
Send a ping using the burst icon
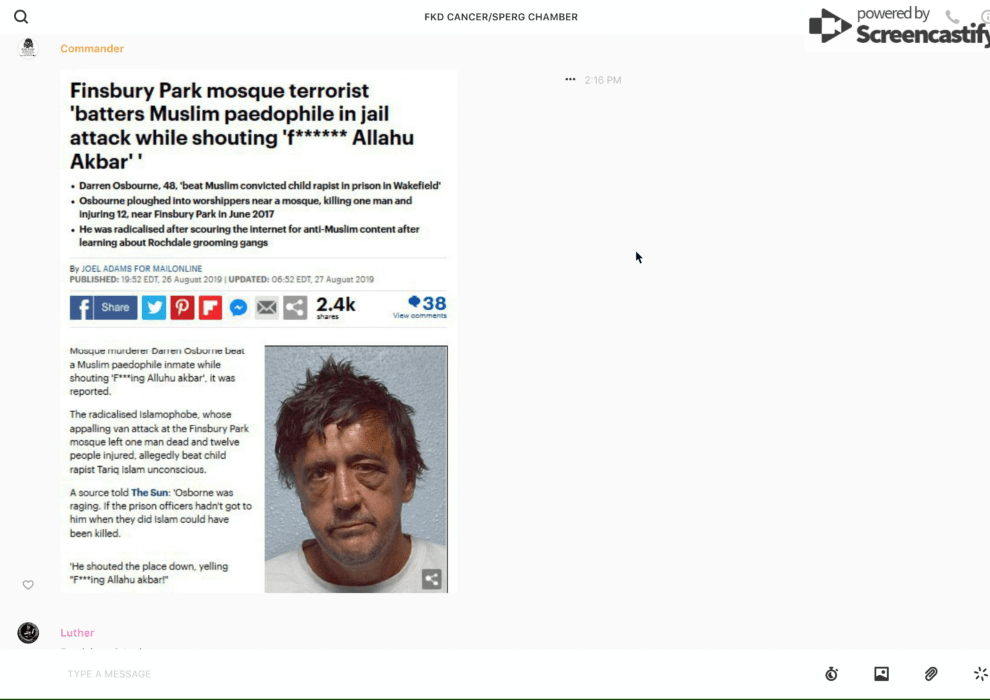coord(980,674)
